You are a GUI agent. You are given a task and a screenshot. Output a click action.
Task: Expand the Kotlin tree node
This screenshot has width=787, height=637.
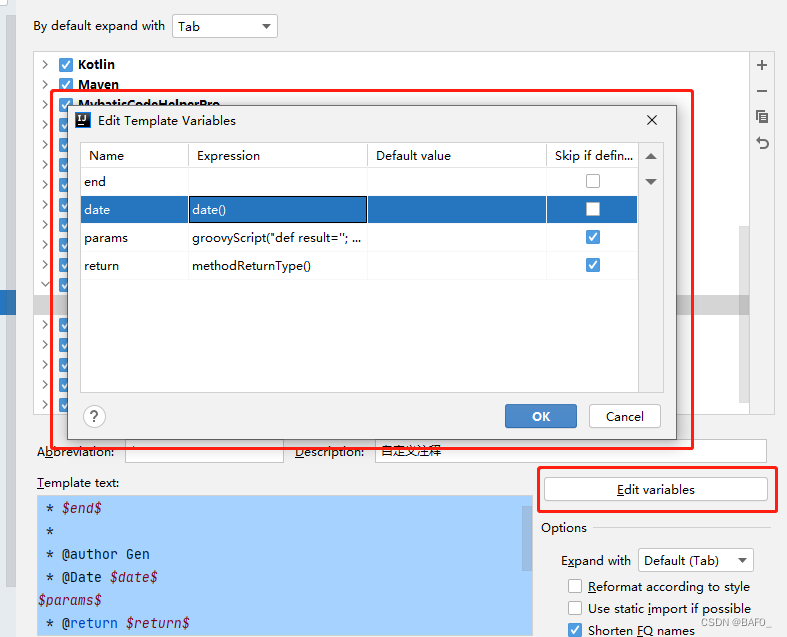point(45,65)
